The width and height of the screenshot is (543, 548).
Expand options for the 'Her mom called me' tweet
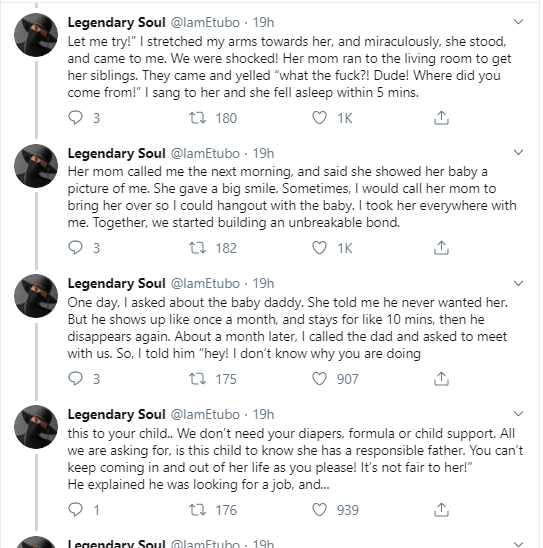[519, 152]
